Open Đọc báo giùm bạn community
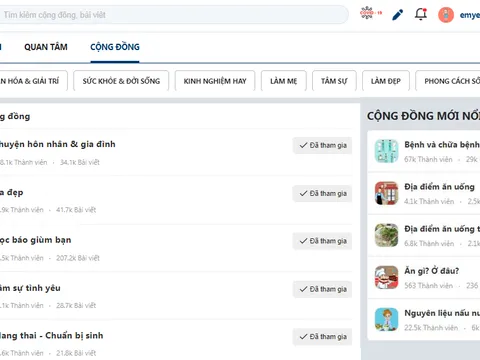480x360 pixels. click(x=35, y=240)
